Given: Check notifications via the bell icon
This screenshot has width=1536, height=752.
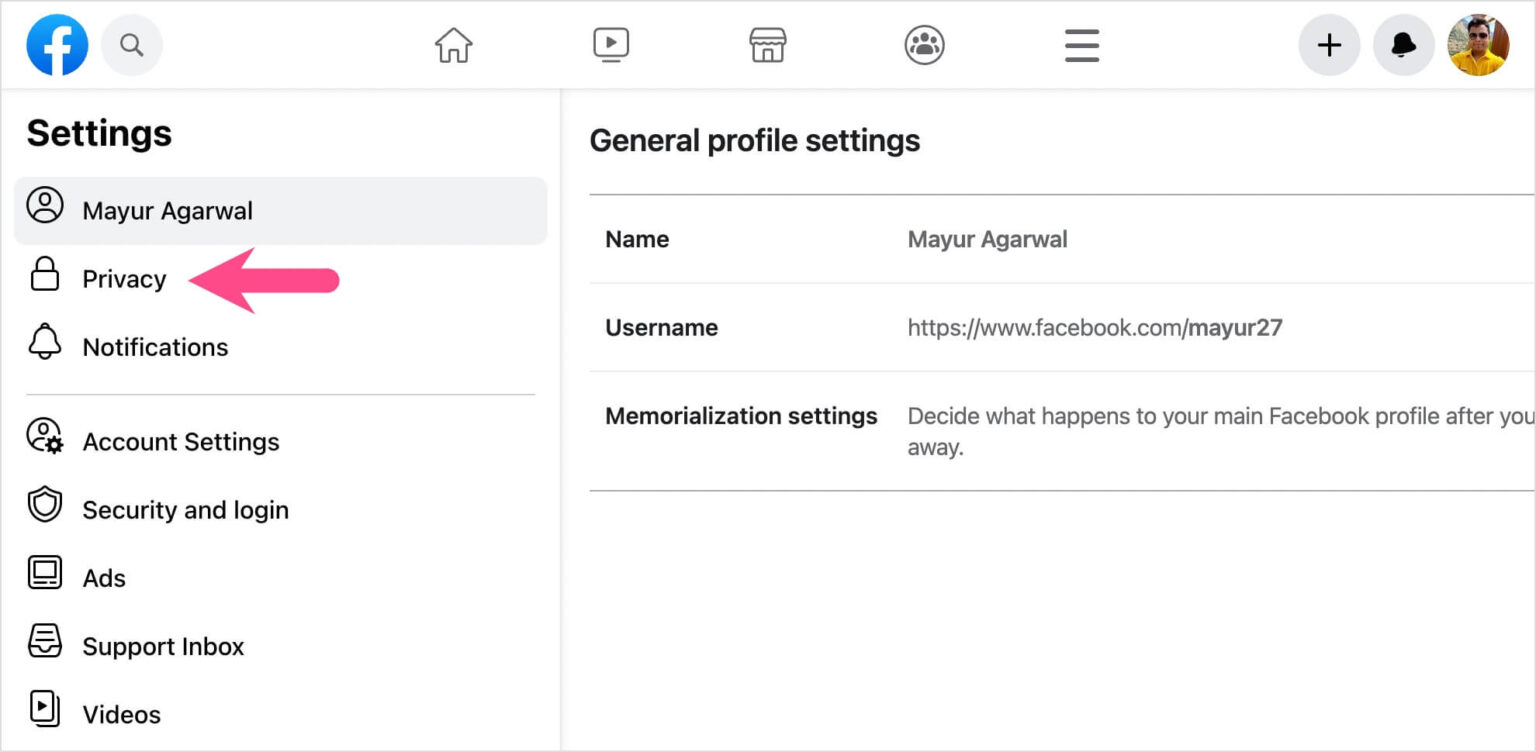Looking at the screenshot, I should point(1404,44).
